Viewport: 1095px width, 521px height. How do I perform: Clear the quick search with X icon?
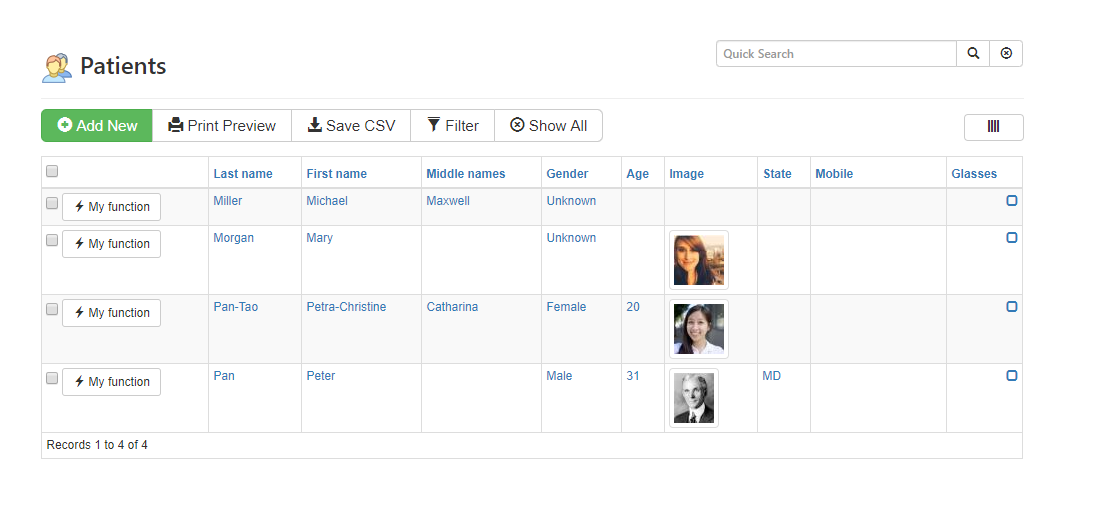tap(1006, 54)
